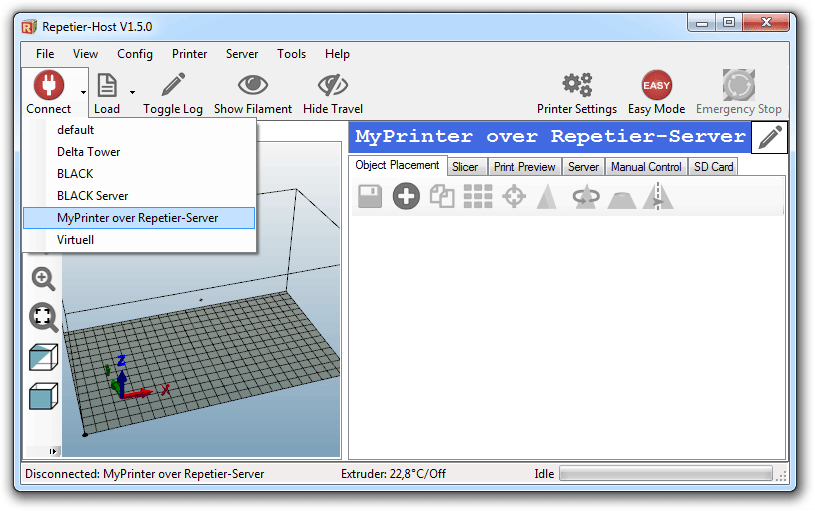Toggle Hide Travel crossed-eye icon
The width and height of the screenshot is (815, 511).
[332, 85]
